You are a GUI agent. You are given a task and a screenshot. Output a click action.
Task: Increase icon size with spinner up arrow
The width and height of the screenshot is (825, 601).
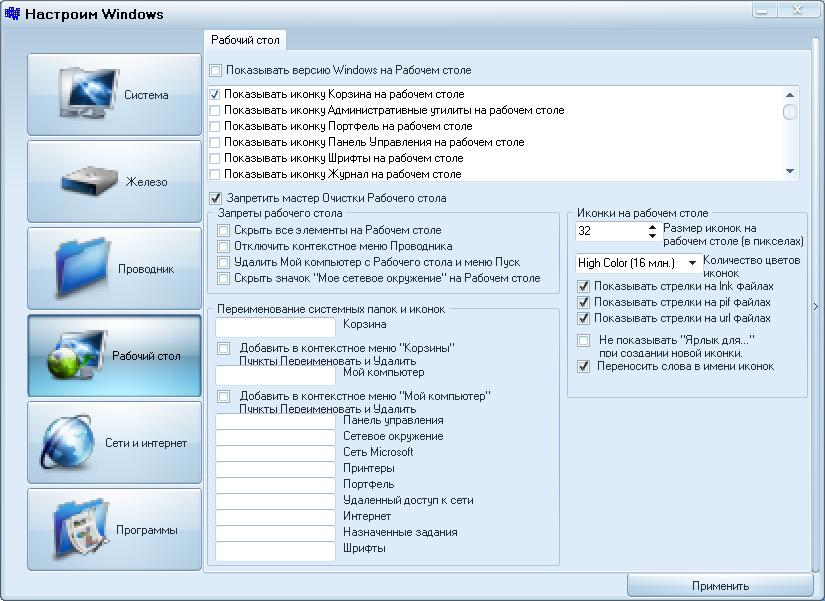652,227
